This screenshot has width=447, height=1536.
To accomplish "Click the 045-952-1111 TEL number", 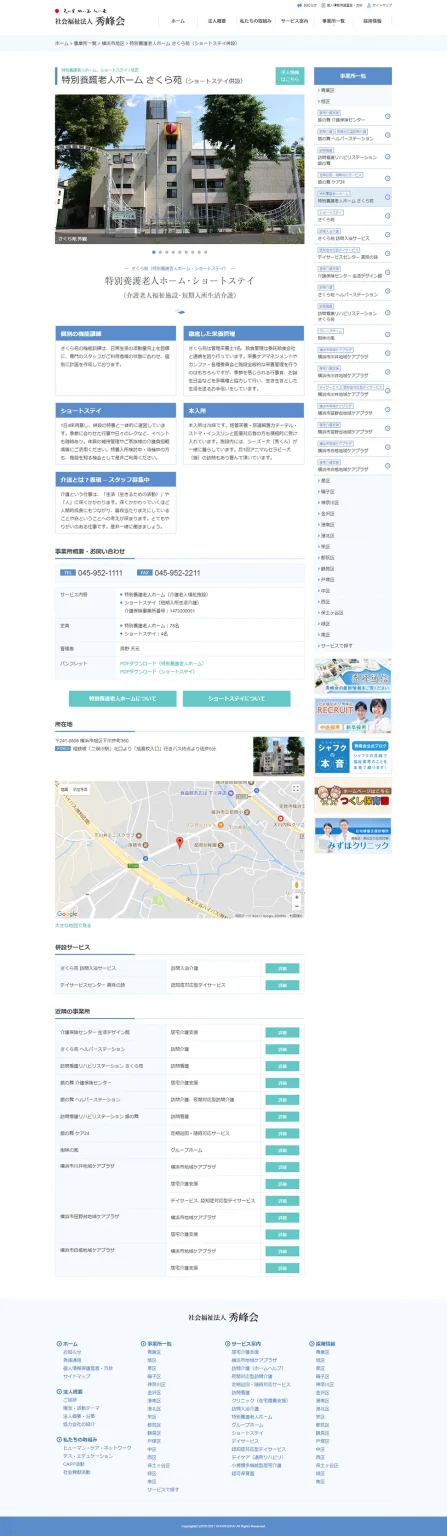I will click(100, 573).
